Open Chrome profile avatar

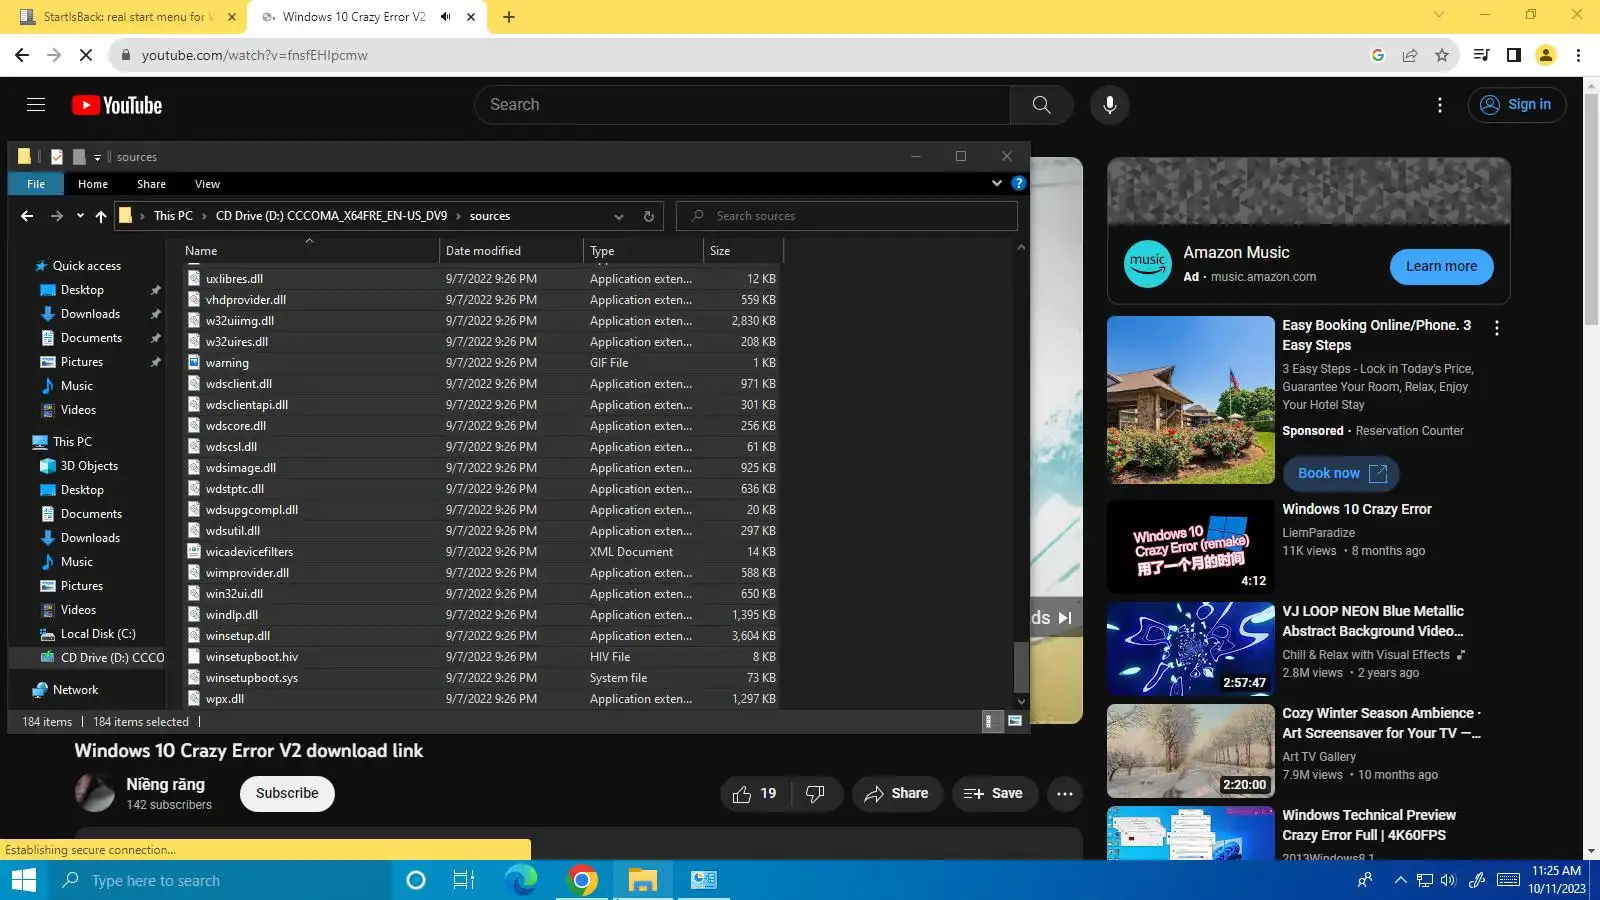tap(1546, 55)
